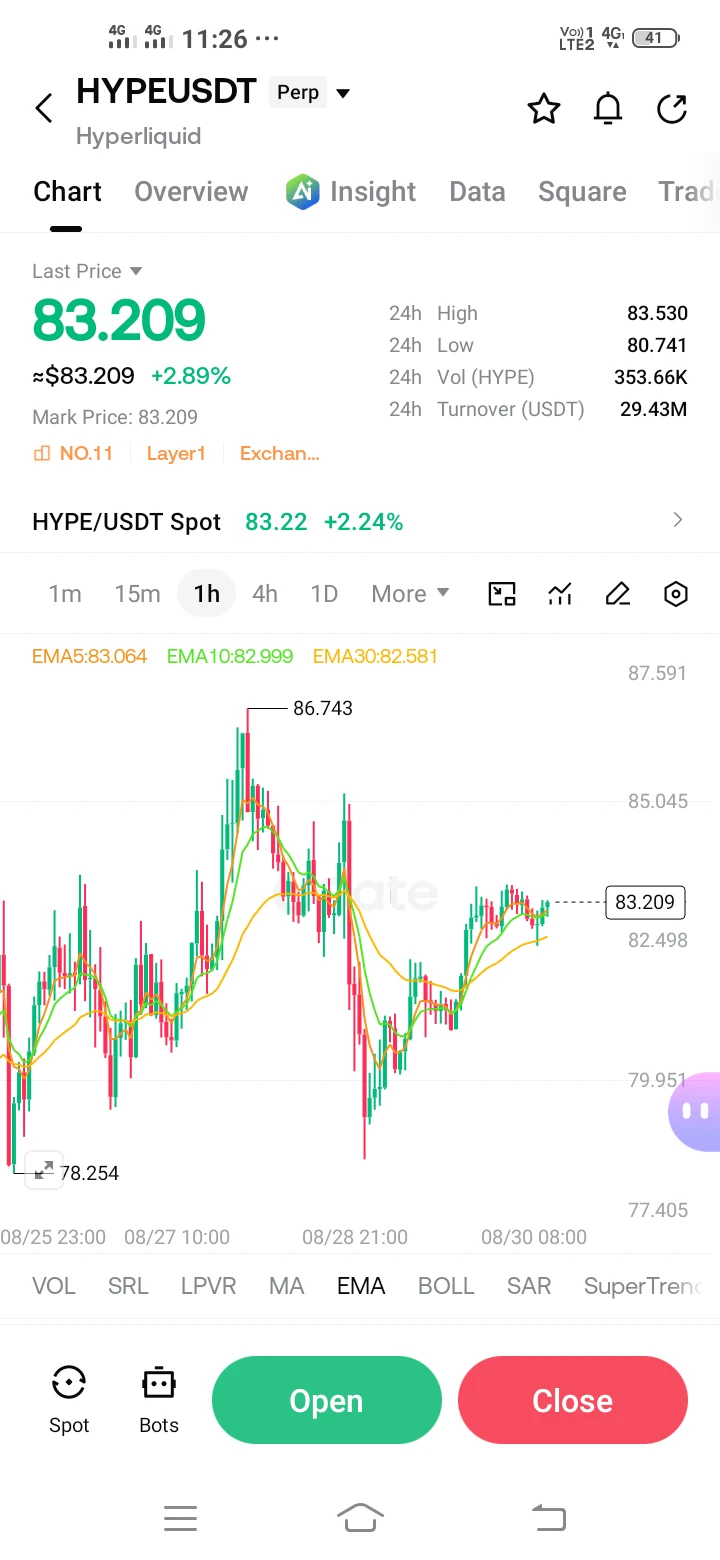The height and width of the screenshot is (1560, 720).
Task: Tap HYPE/USDT Spot row label
Action: (x=127, y=521)
